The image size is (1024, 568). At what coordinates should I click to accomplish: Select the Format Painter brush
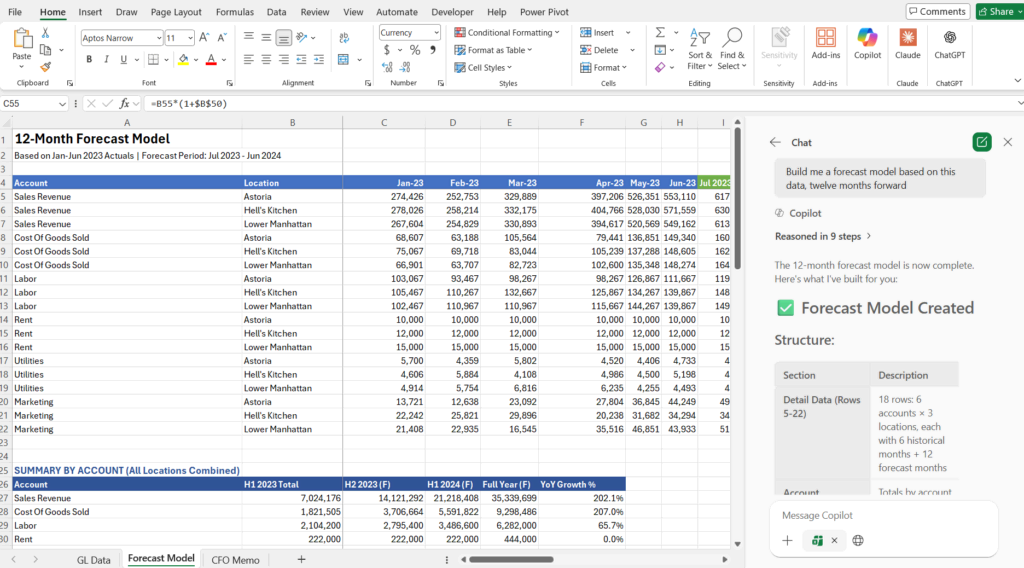pos(45,67)
